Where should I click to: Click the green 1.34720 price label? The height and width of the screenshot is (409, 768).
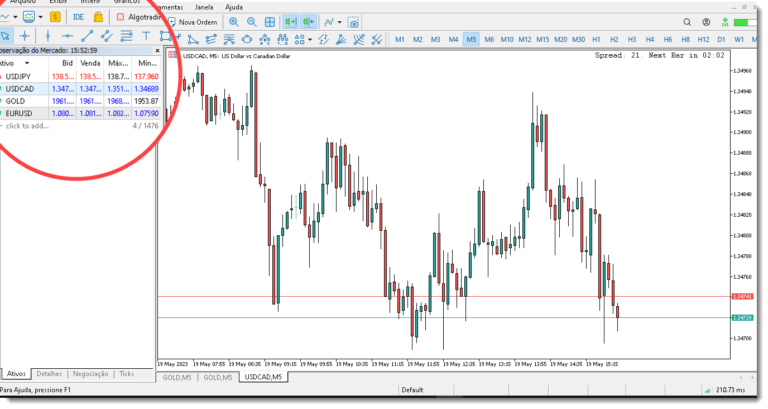tap(742, 318)
